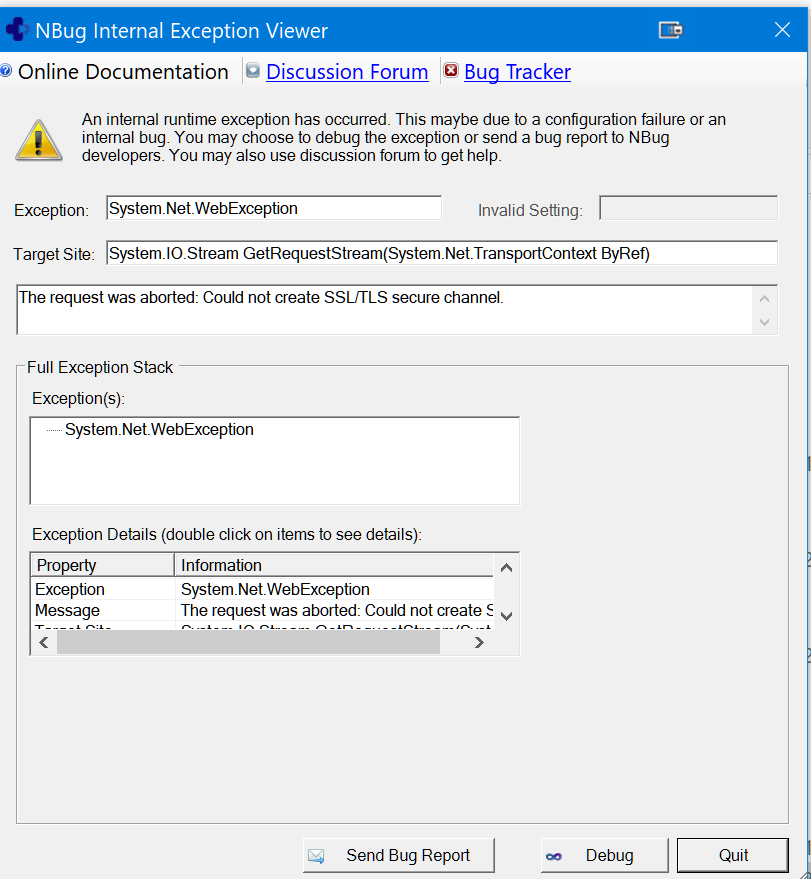Image resolution: width=811 pixels, height=879 pixels.
Task: Click inside the Target Site field
Action: (441, 254)
